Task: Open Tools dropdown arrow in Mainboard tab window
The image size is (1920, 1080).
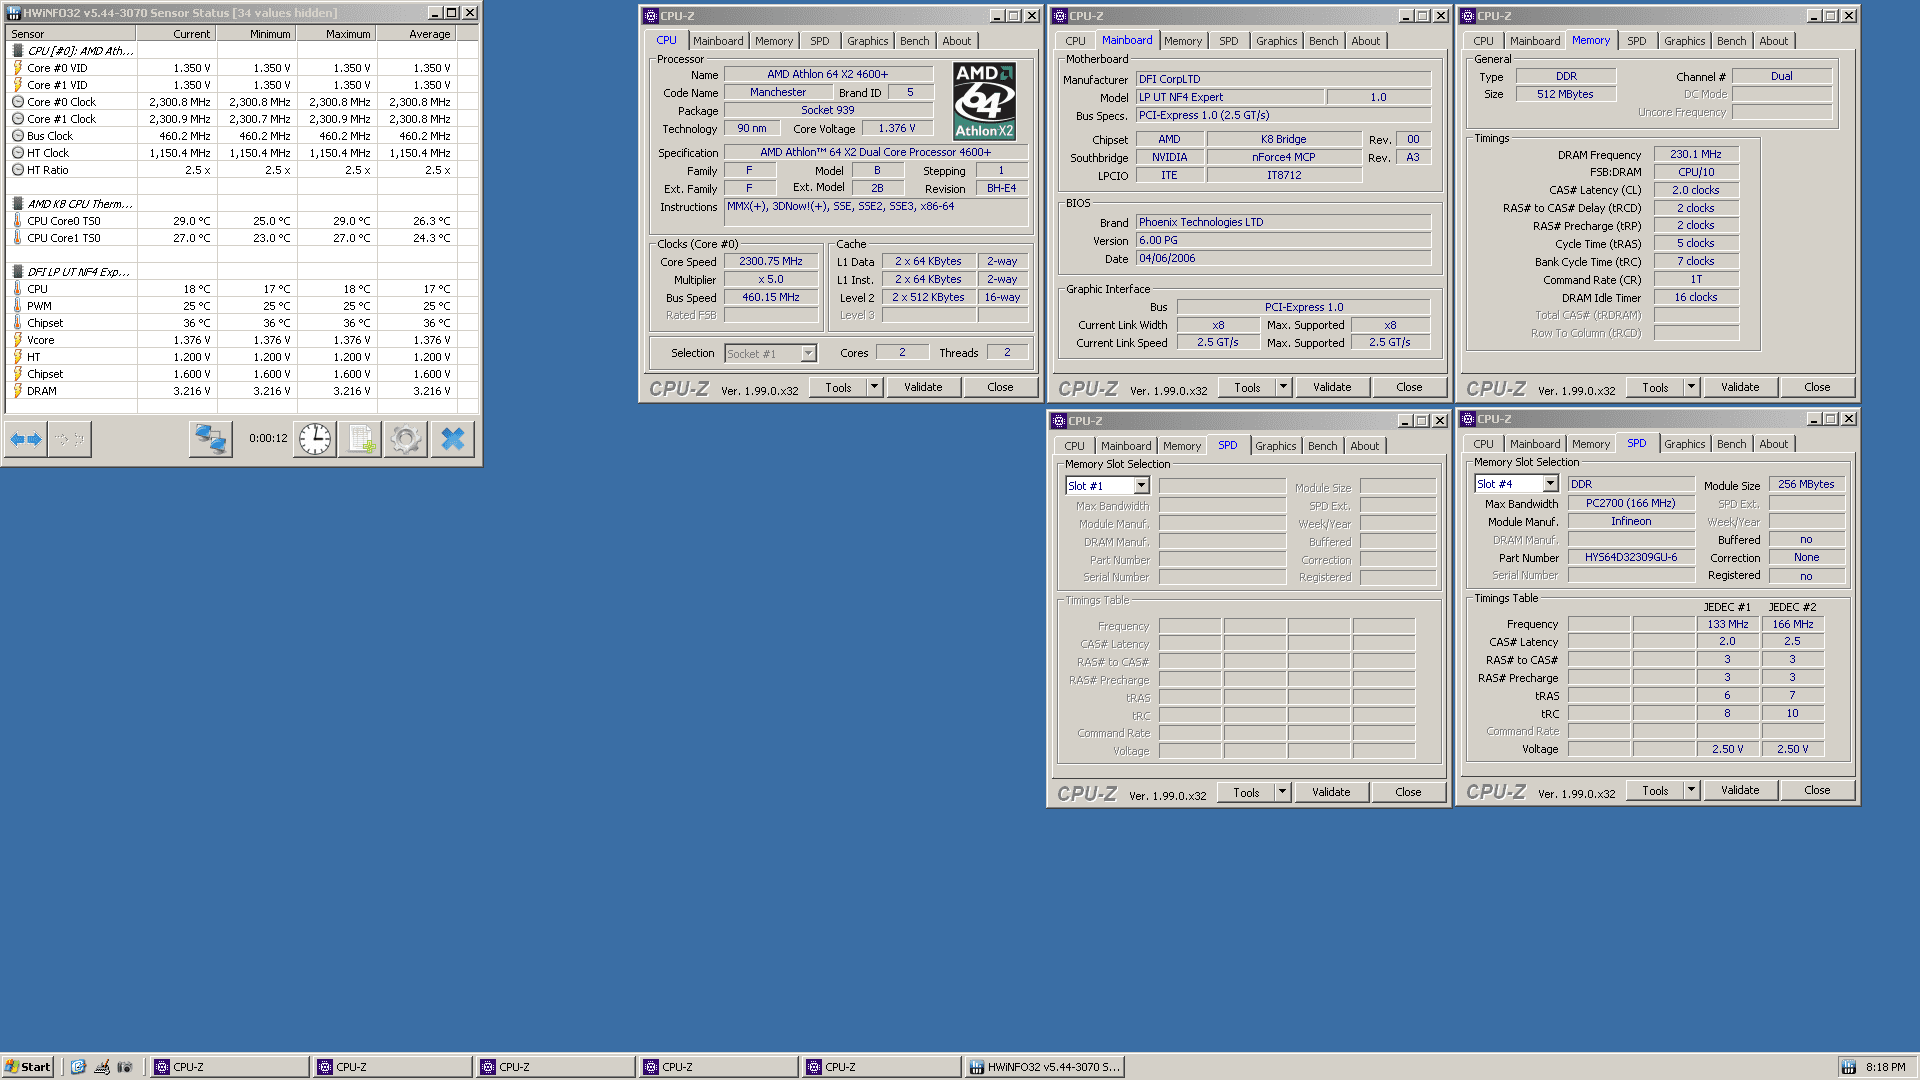Action: click(1283, 387)
